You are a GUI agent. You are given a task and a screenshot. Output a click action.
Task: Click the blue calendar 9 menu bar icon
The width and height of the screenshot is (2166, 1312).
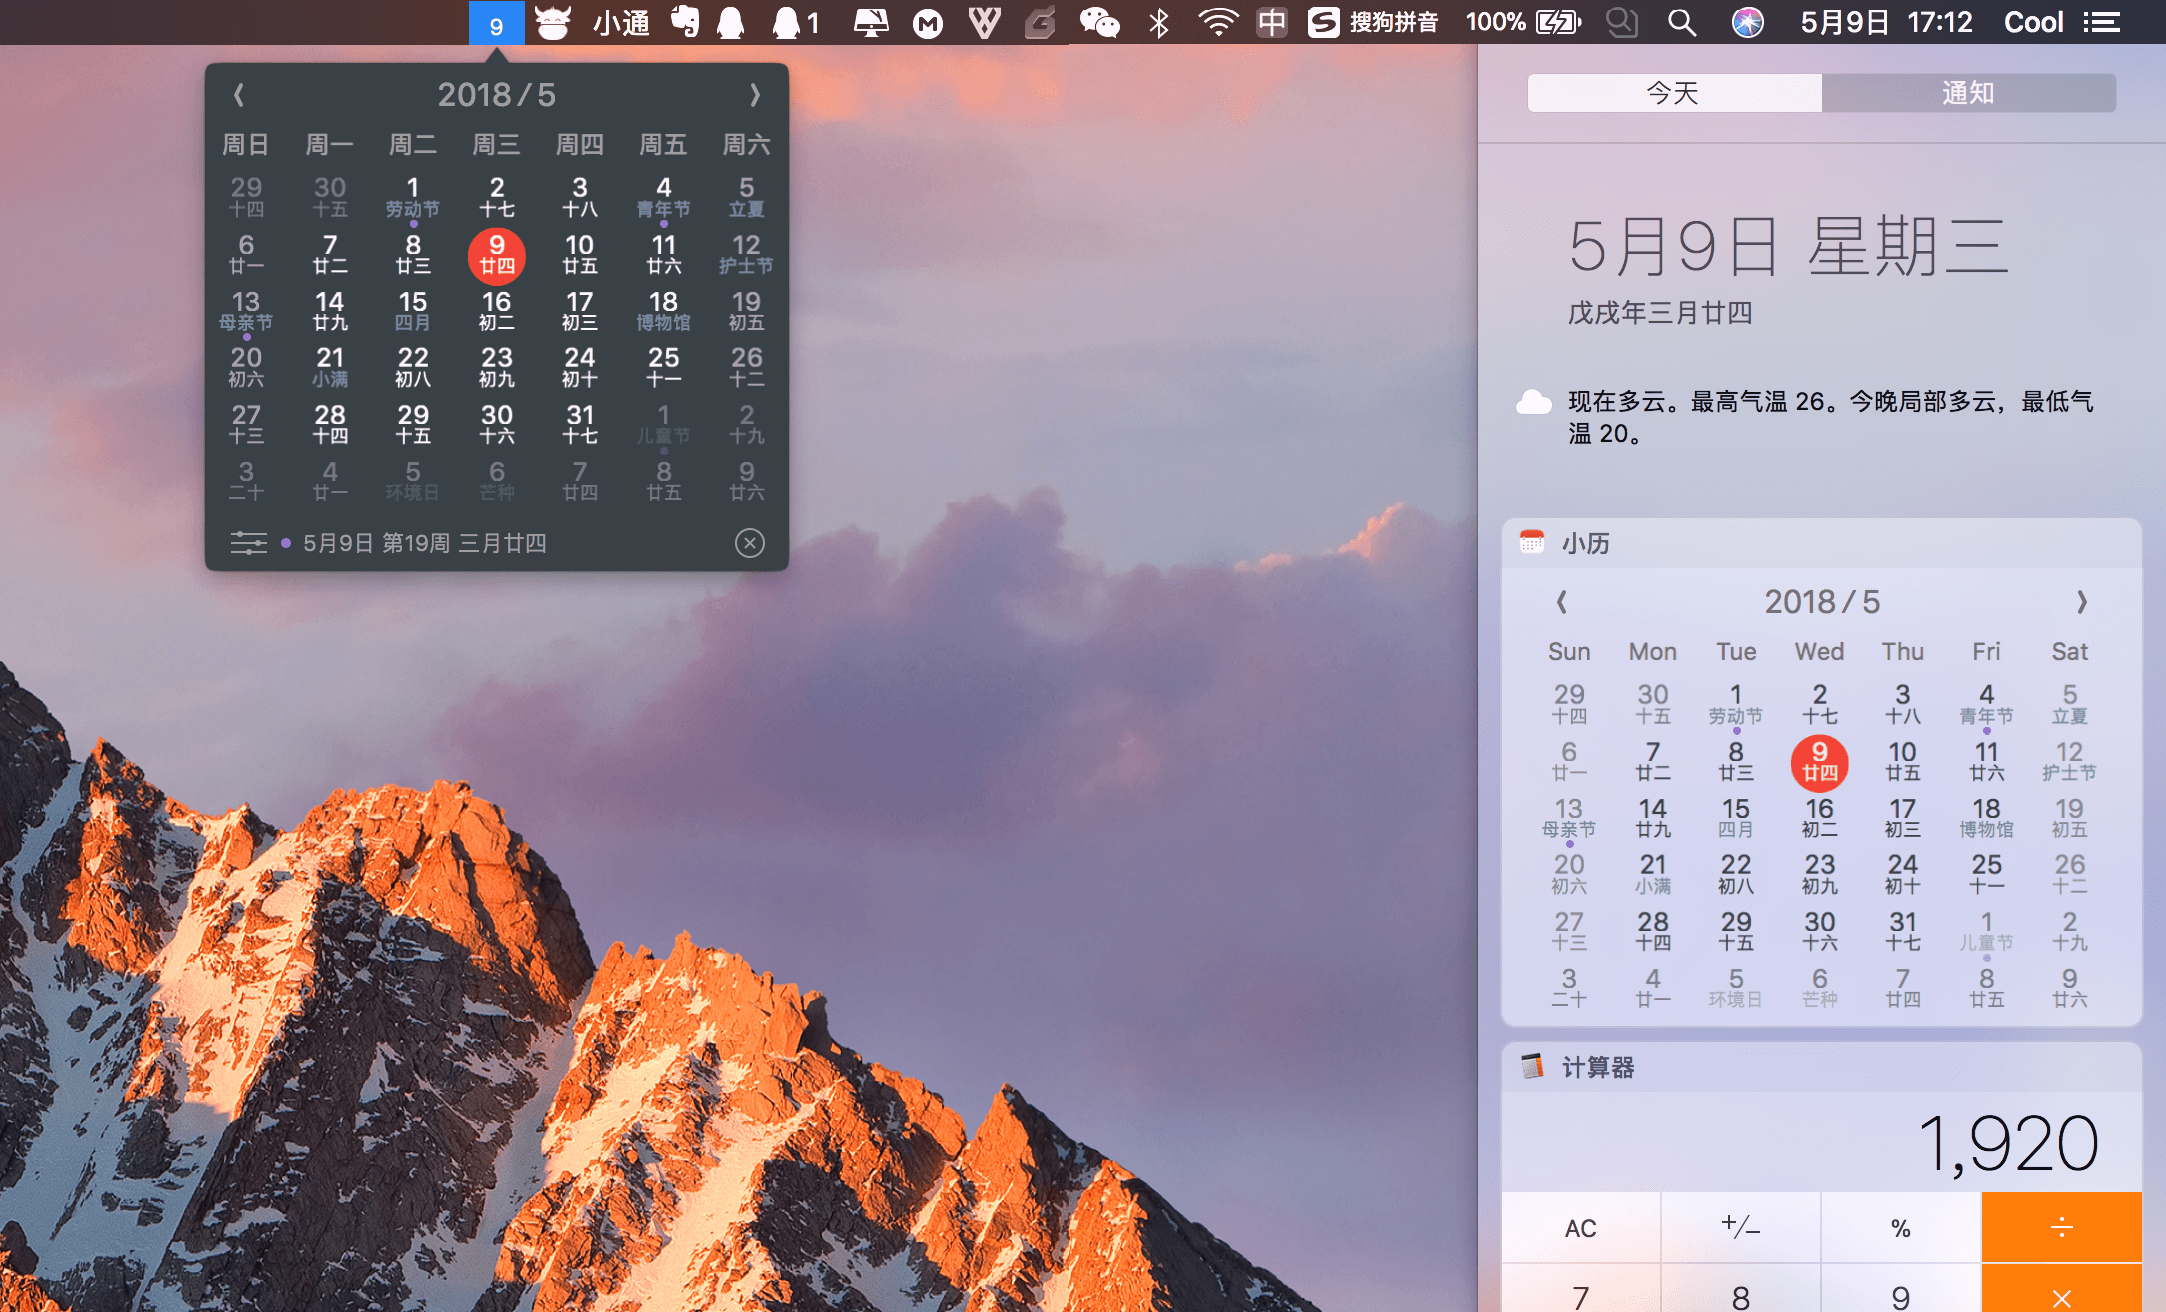pos(496,23)
